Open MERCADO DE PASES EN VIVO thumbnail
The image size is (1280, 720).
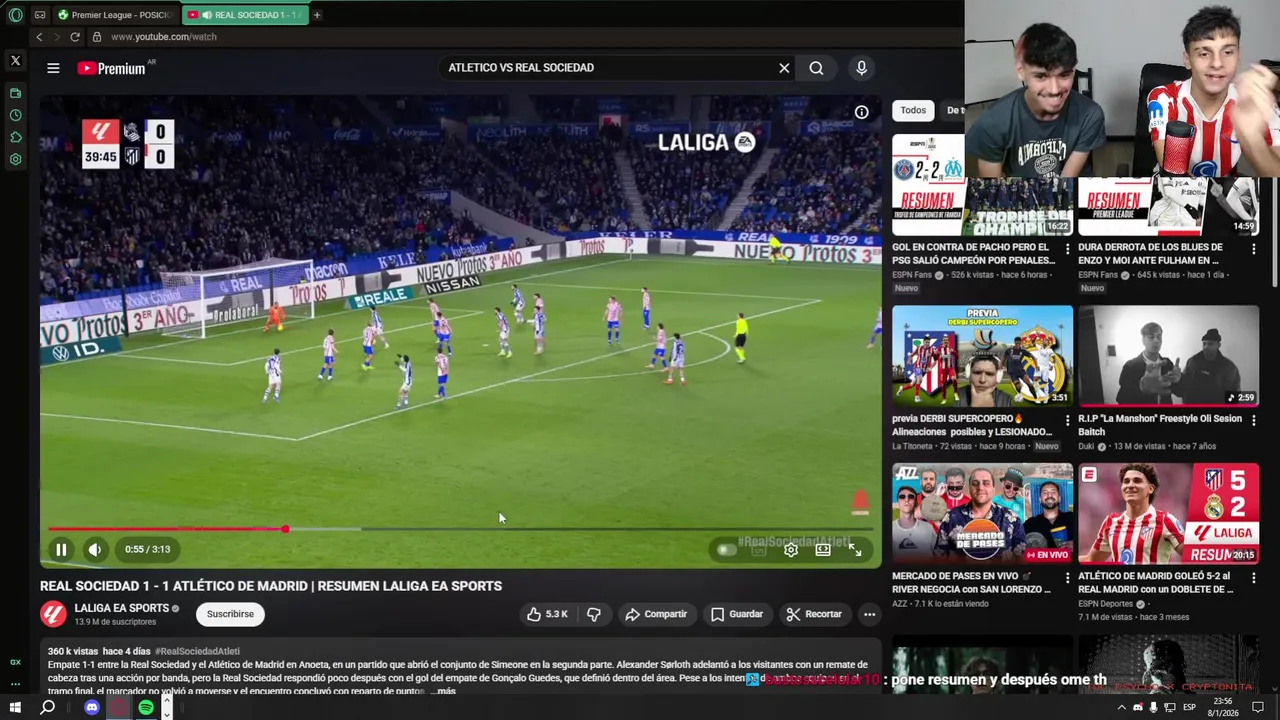coord(982,514)
